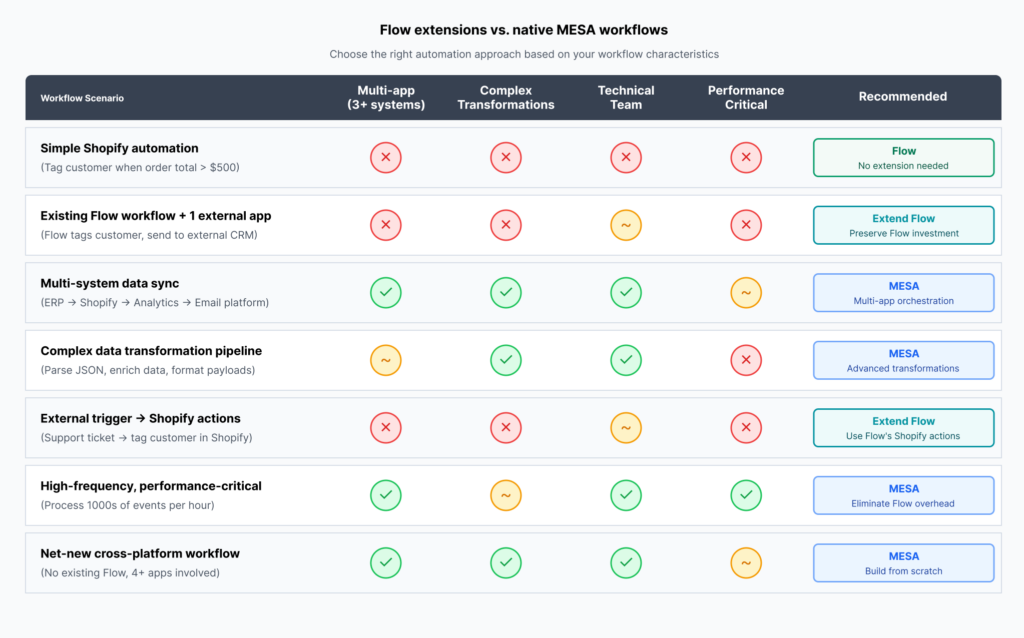This screenshot has height=638, width=1024.
Task: Click the MESA 'Eliminate Flow overhead' button
Action: (903, 495)
